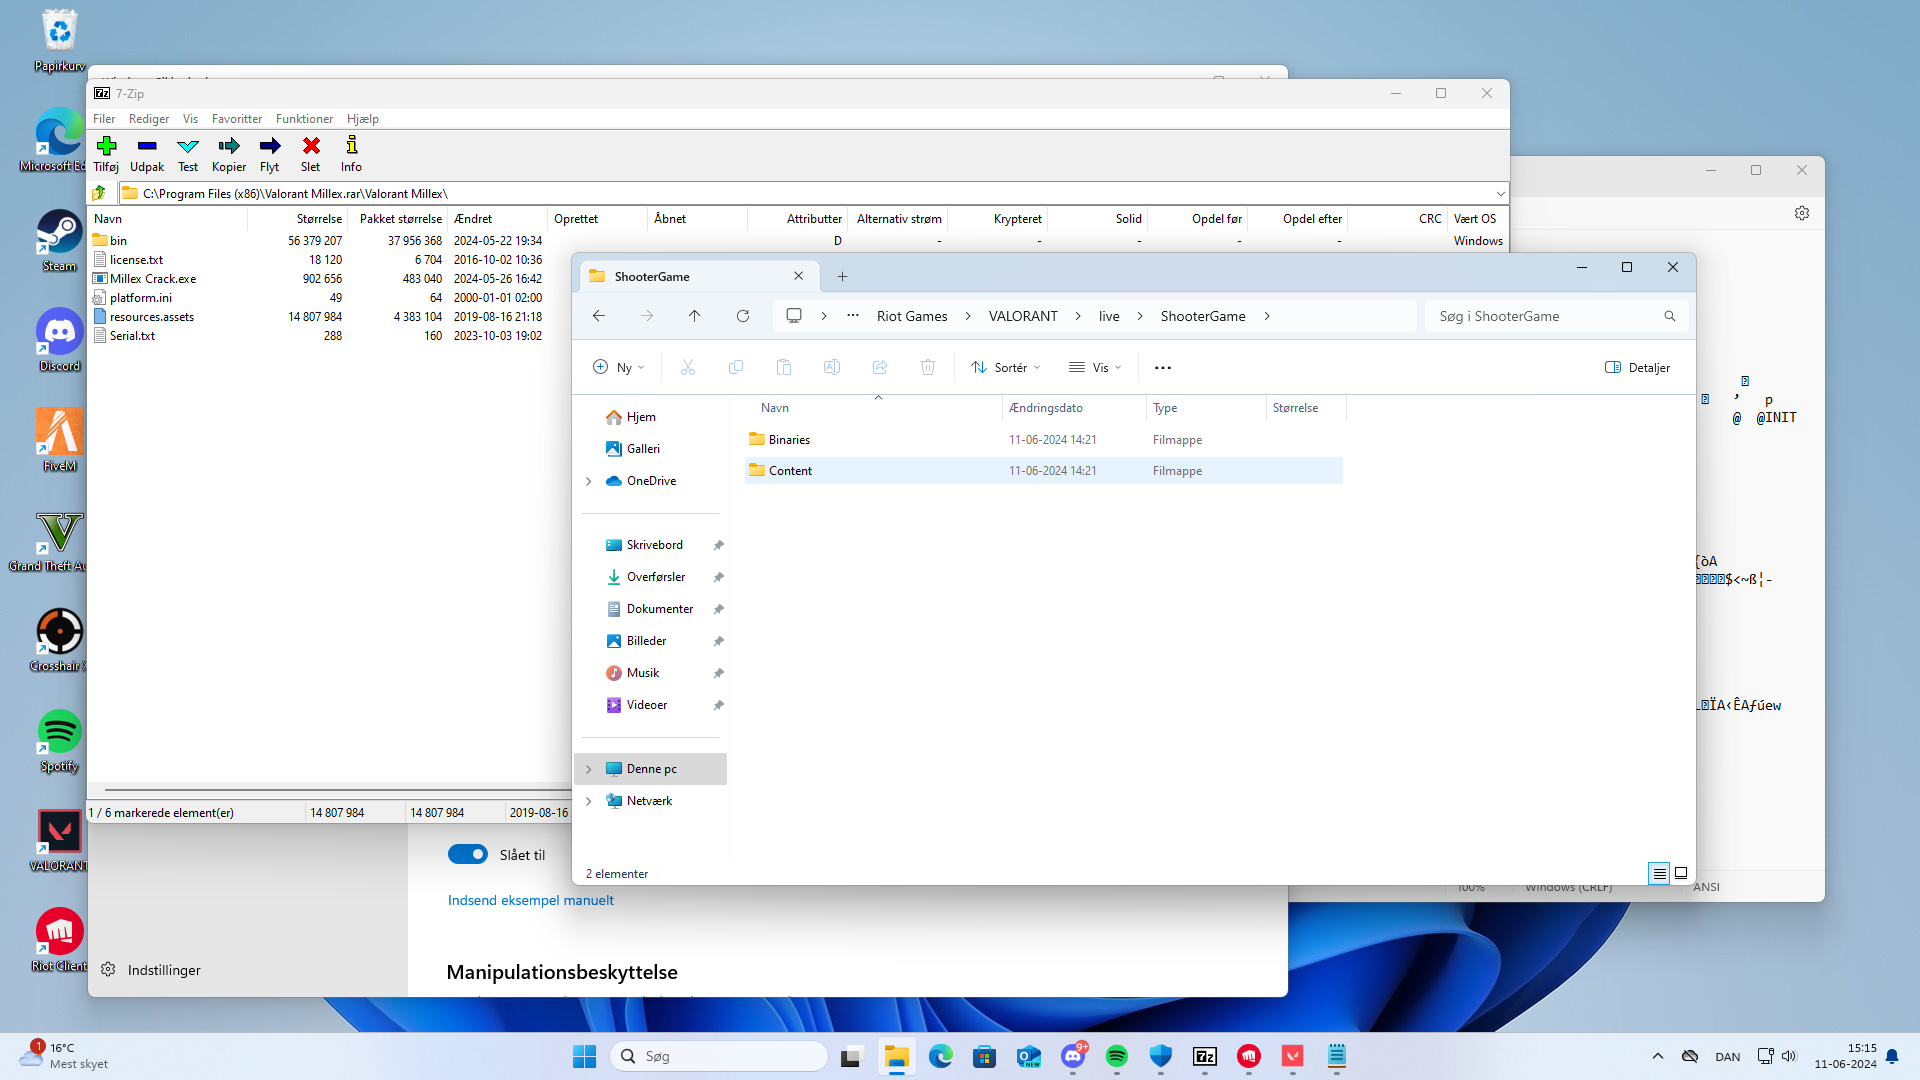Expand the Denne pc tree node

(x=589, y=769)
